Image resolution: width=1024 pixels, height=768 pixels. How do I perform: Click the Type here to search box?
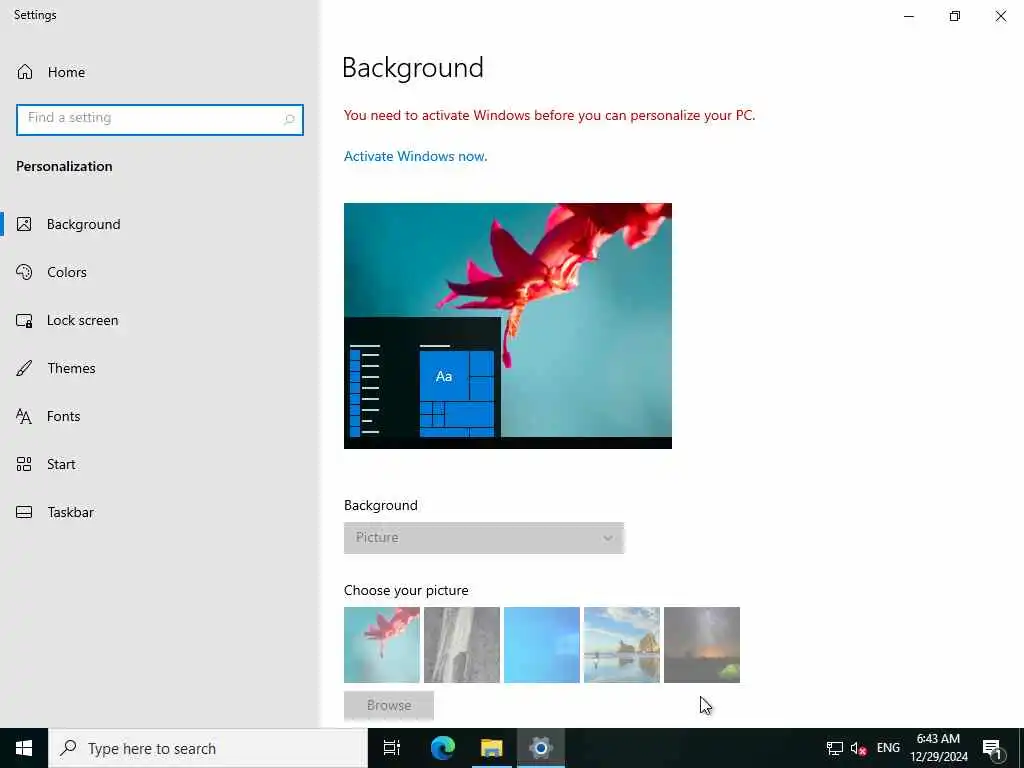pos(208,748)
